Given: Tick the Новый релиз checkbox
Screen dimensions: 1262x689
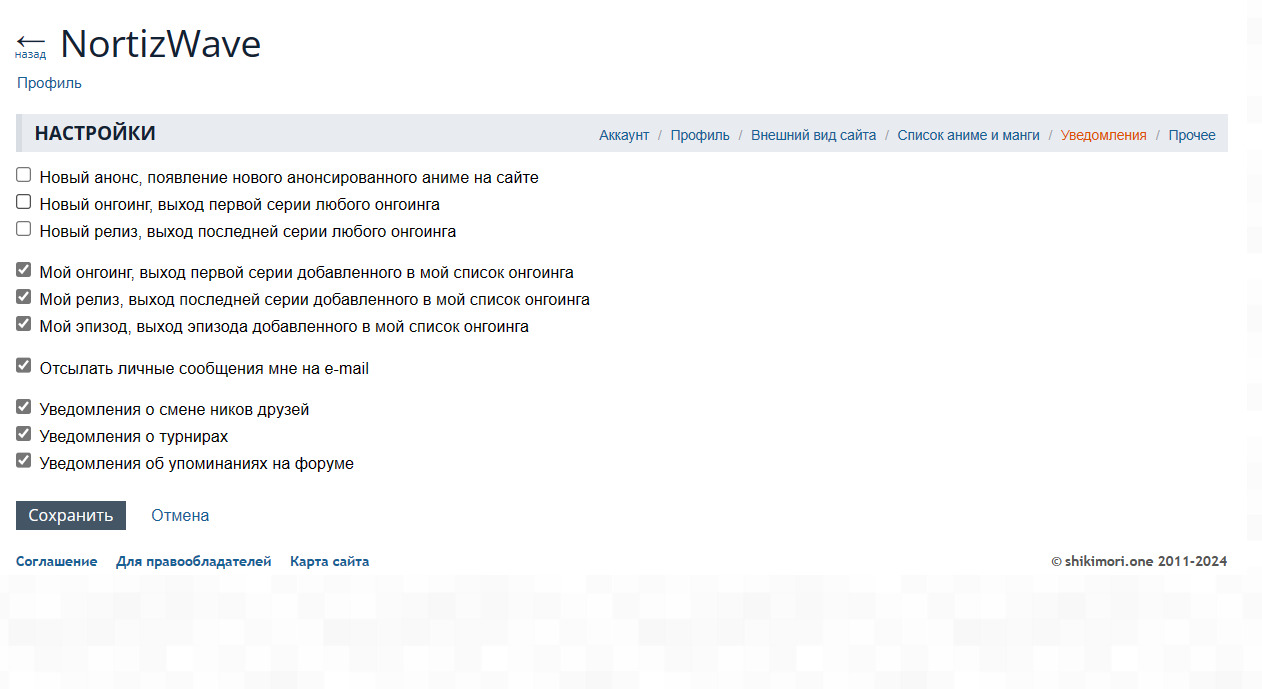Looking at the screenshot, I should (24, 229).
